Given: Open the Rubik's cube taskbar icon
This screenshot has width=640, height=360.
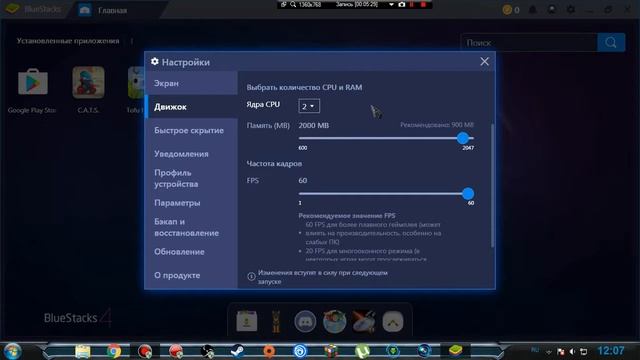Looking at the screenshot, I should coord(331,351).
